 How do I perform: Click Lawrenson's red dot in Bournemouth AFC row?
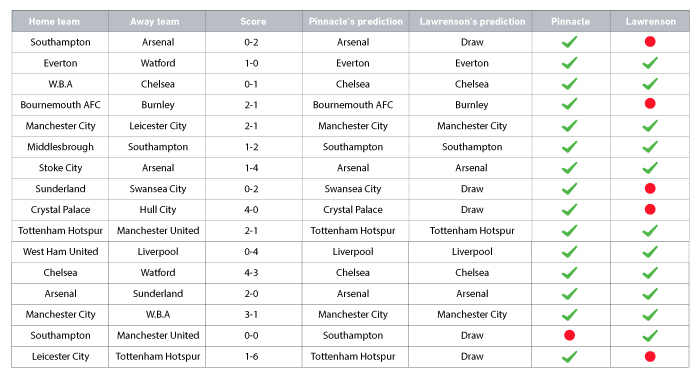[x=650, y=104]
